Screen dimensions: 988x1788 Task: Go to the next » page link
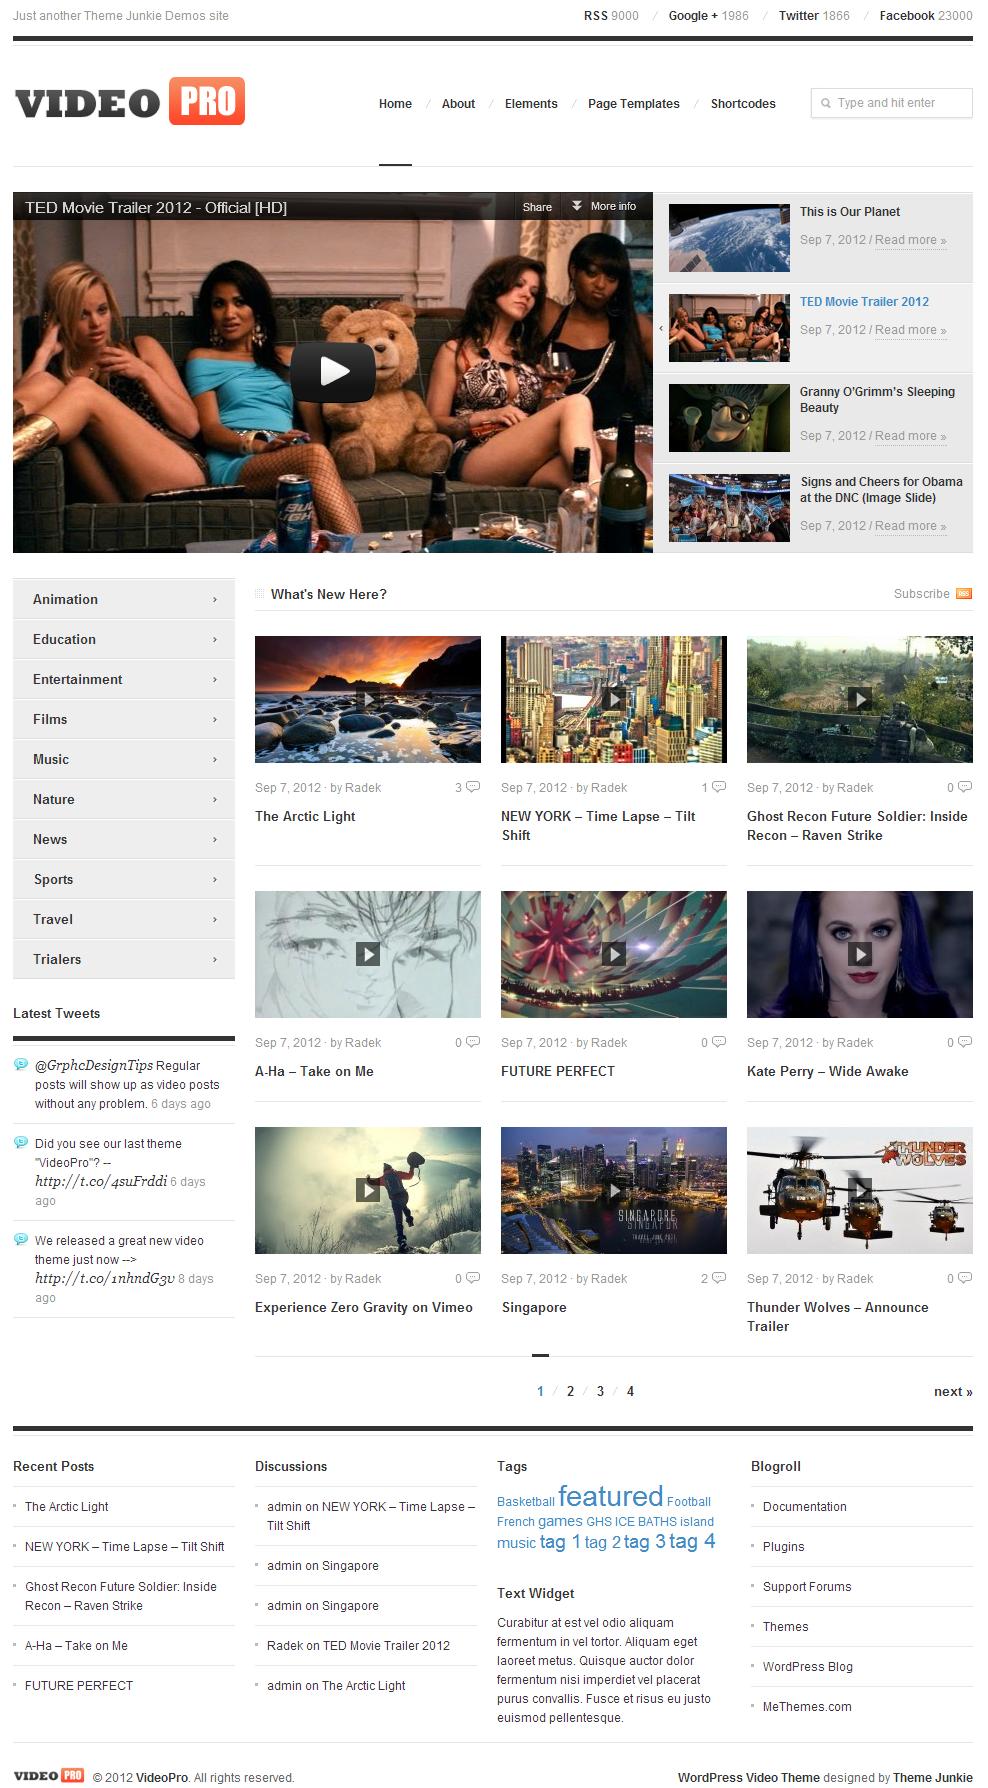point(953,1391)
